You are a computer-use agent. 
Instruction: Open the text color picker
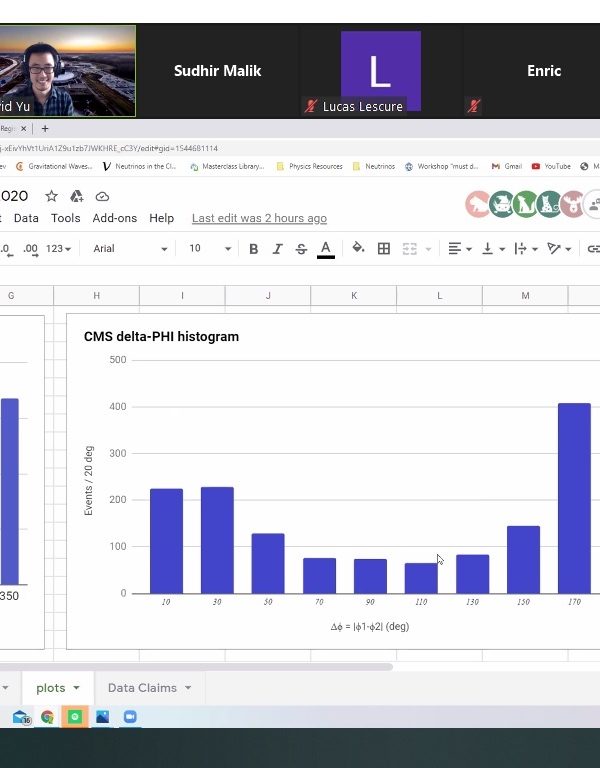pyautogui.click(x=325, y=249)
